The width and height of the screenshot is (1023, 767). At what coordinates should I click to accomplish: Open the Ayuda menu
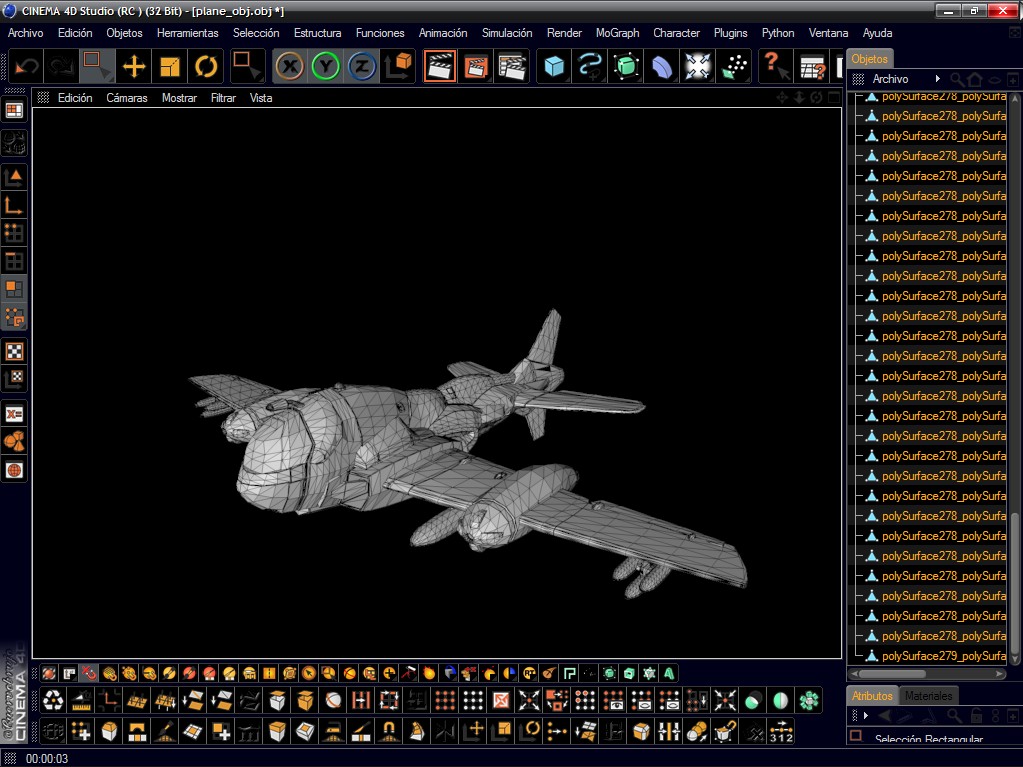tap(877, 33)
